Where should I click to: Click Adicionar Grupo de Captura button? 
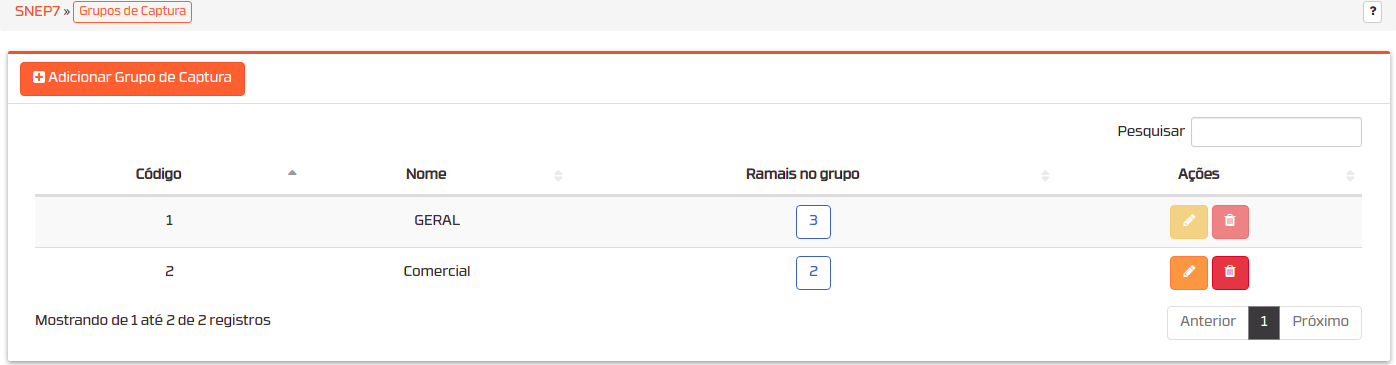132,78
